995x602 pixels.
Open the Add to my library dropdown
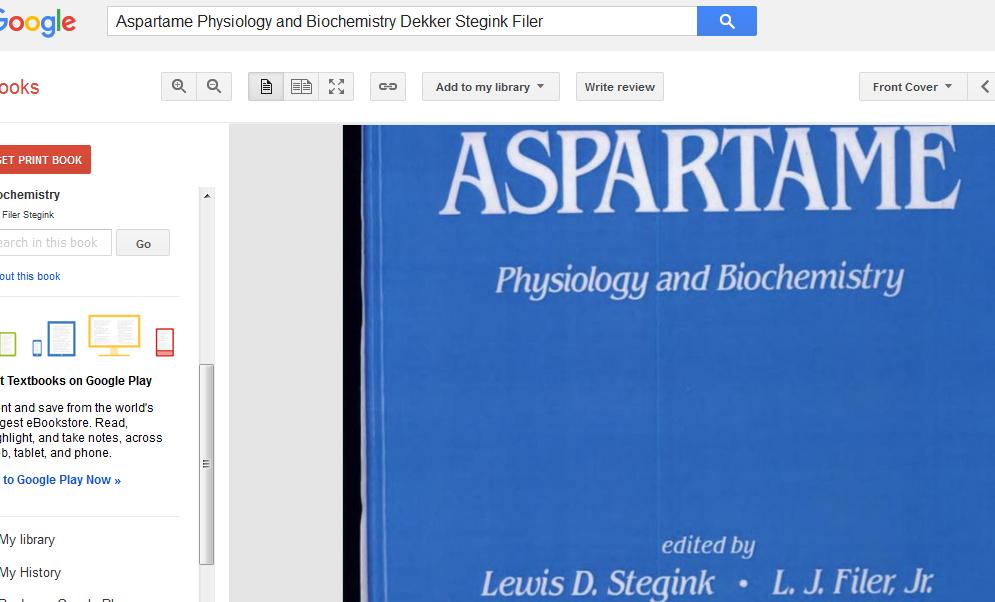coord(491,86)
